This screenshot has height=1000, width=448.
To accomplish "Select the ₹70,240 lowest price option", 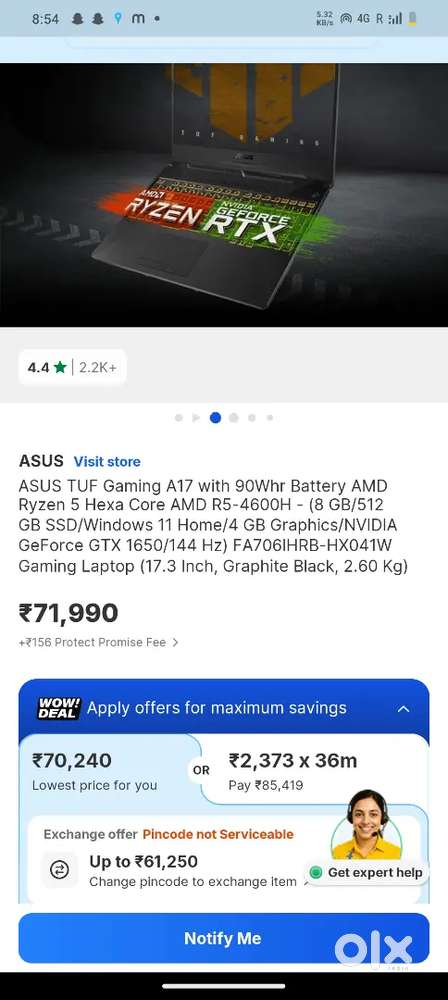I will click(105, 770).
